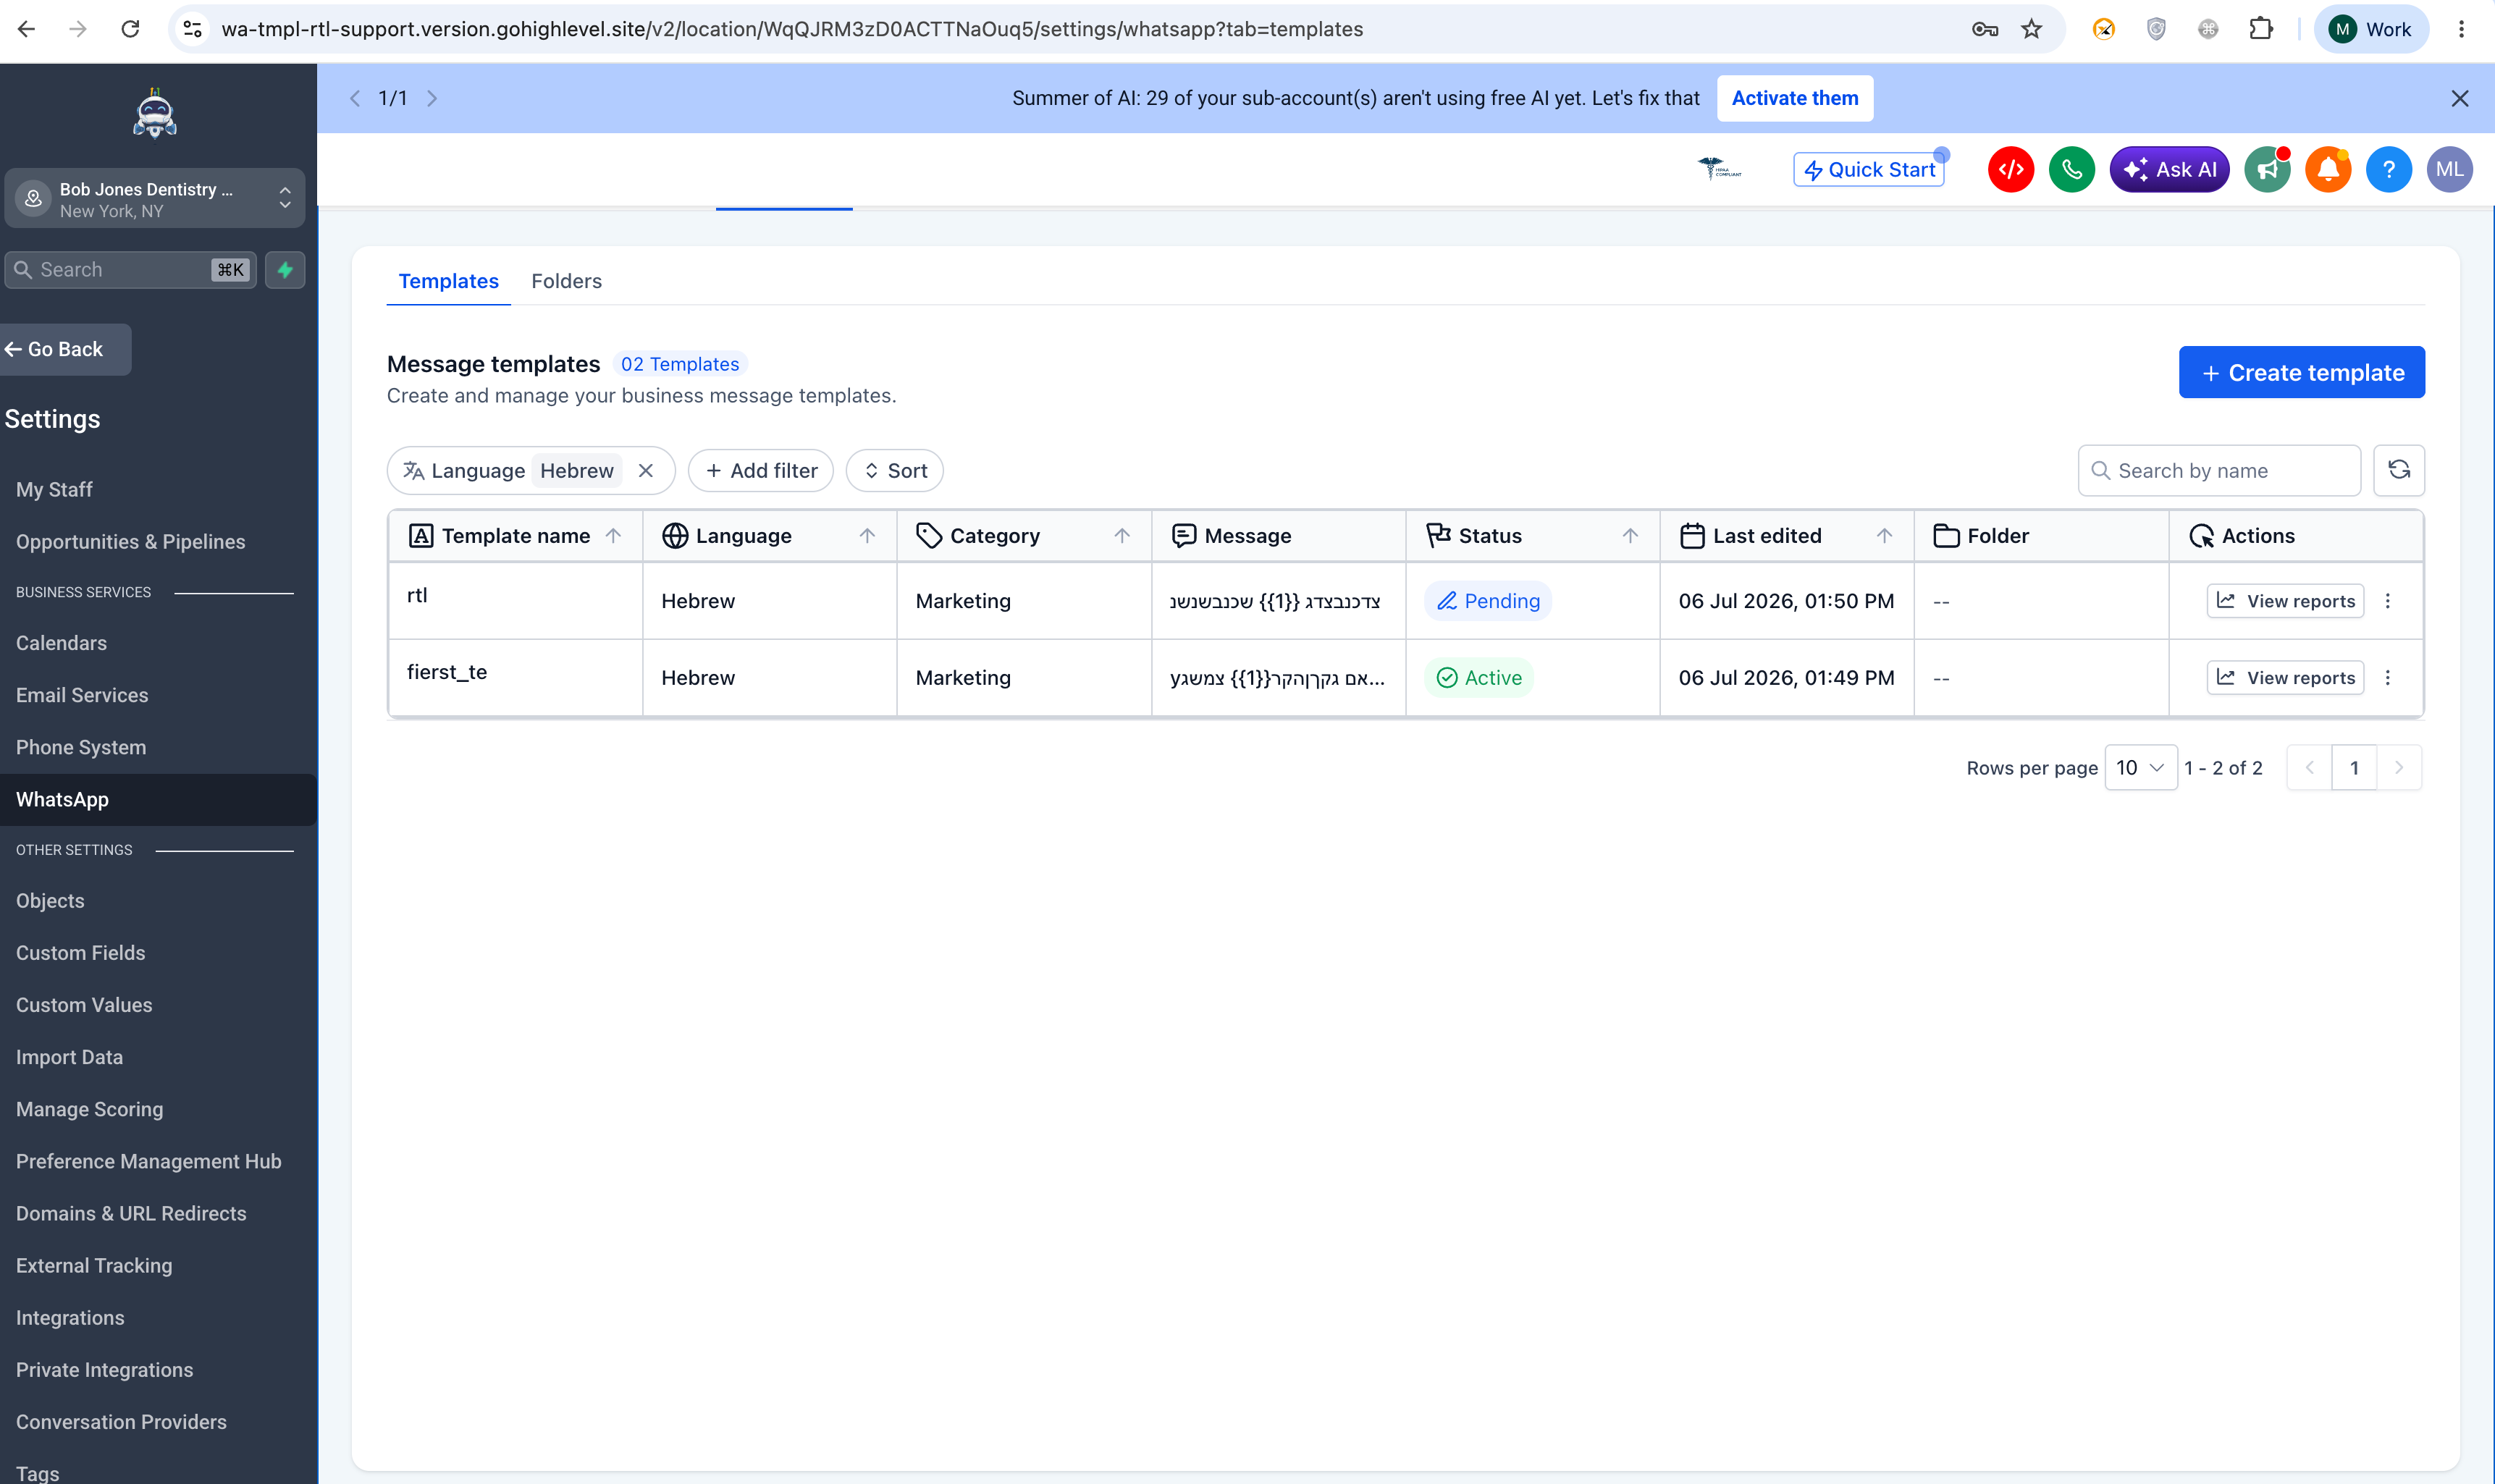Viewport: 2495px width, 1484px height.
Task: Click the Search by name field
Action: click(2219, 470)
